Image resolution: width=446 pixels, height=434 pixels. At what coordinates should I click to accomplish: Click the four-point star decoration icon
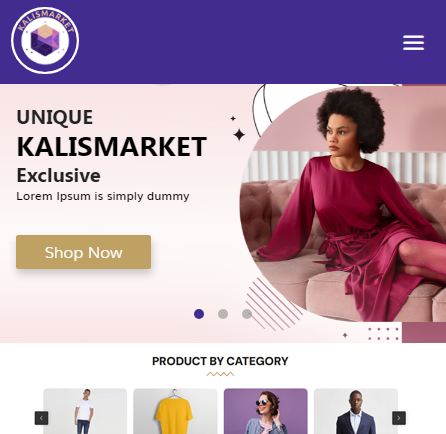(239, 135)
